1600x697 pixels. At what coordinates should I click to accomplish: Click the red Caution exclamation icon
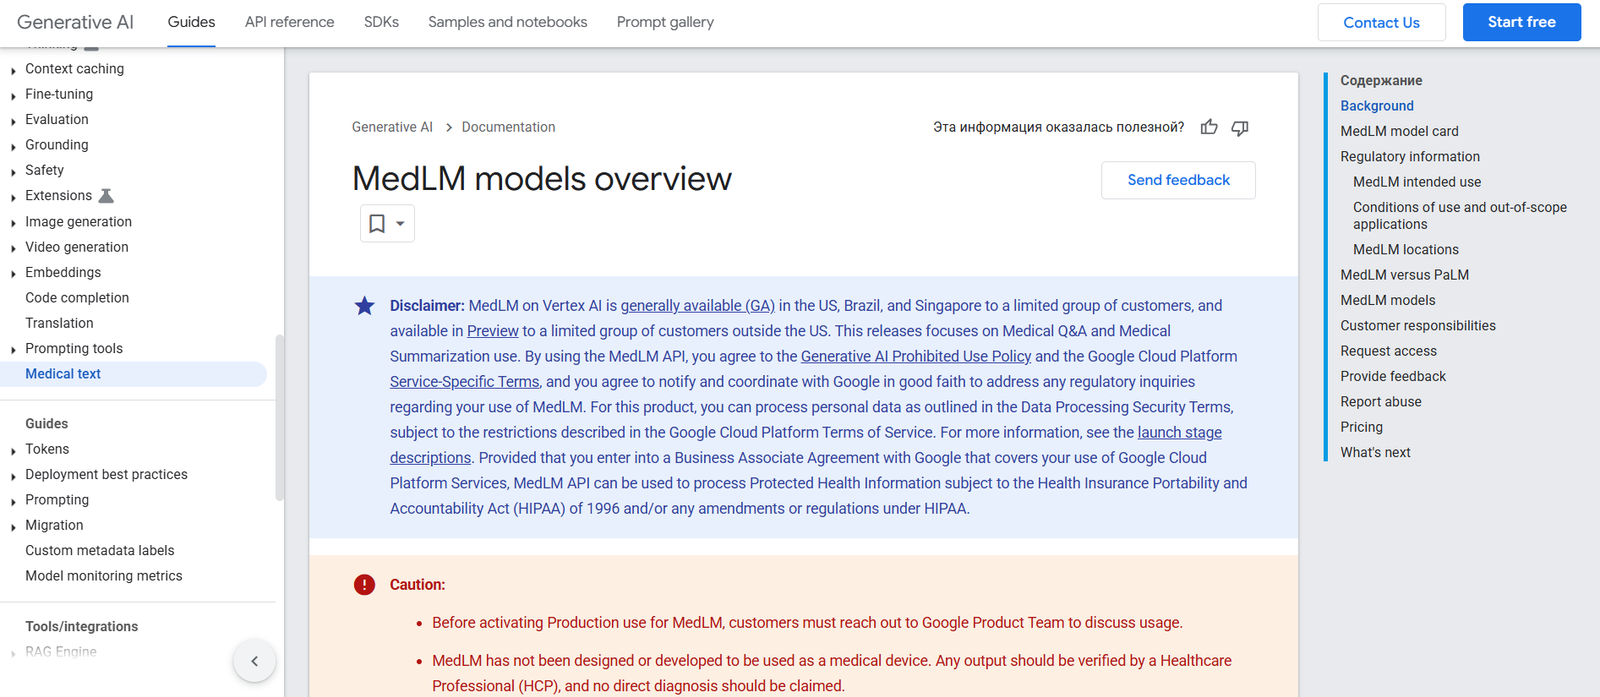coord(365,585)
